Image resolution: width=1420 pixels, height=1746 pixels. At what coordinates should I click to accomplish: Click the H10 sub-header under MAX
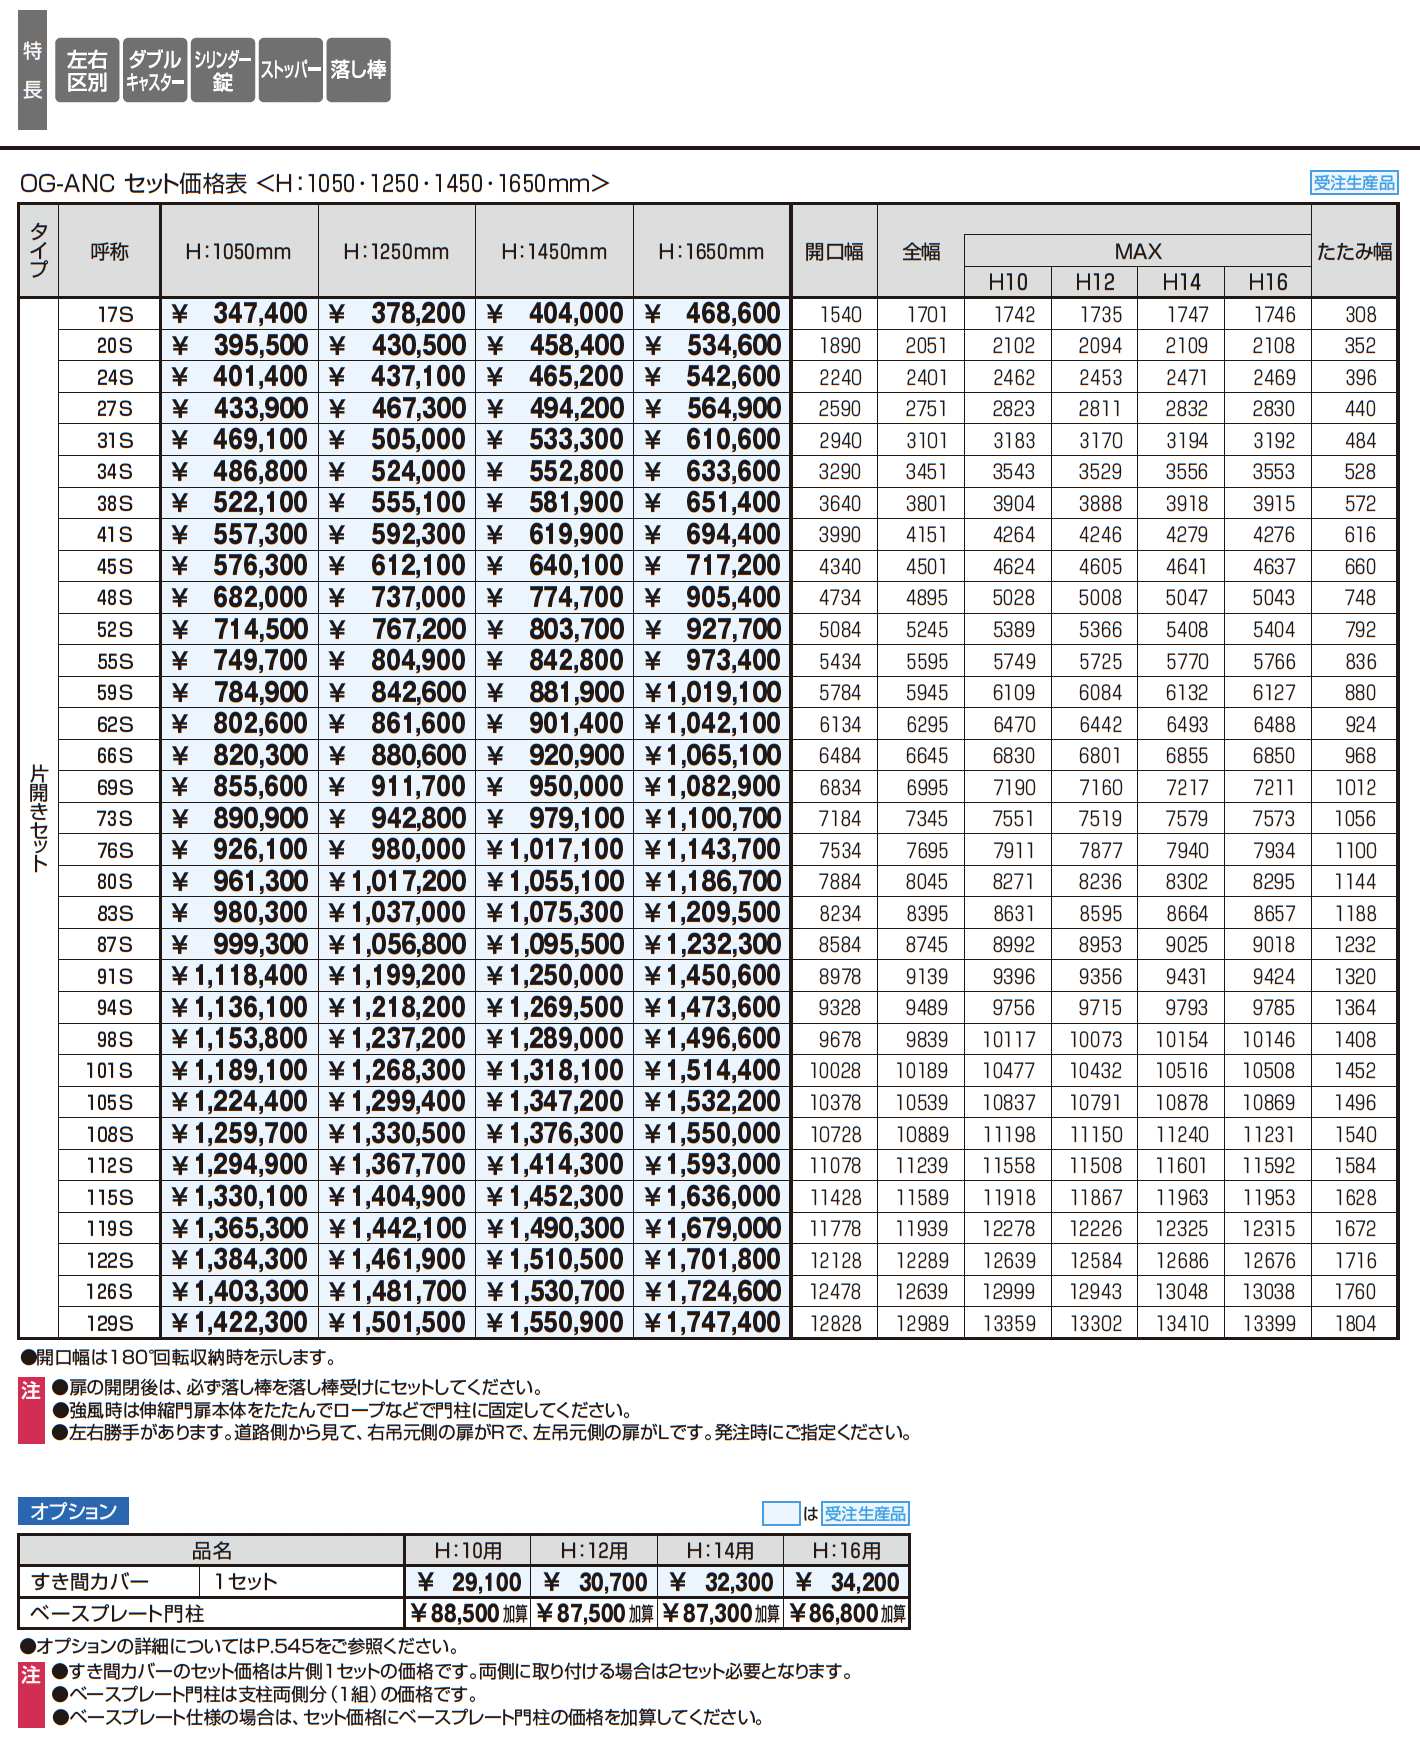(x=1008, y=282)
